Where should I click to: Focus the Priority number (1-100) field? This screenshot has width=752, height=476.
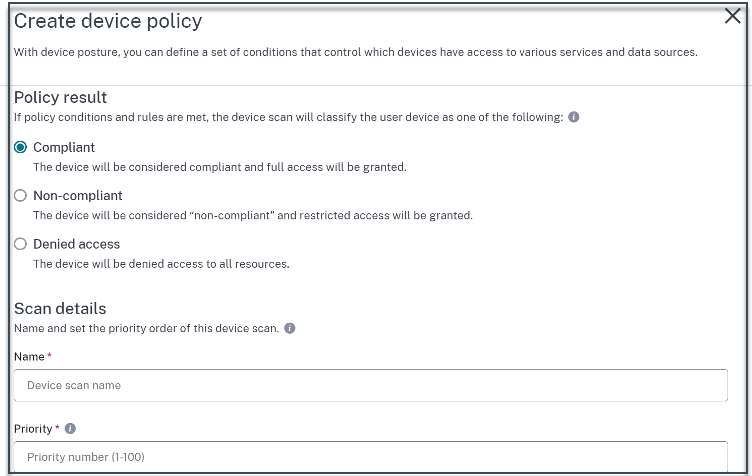[x=370, y=457]
